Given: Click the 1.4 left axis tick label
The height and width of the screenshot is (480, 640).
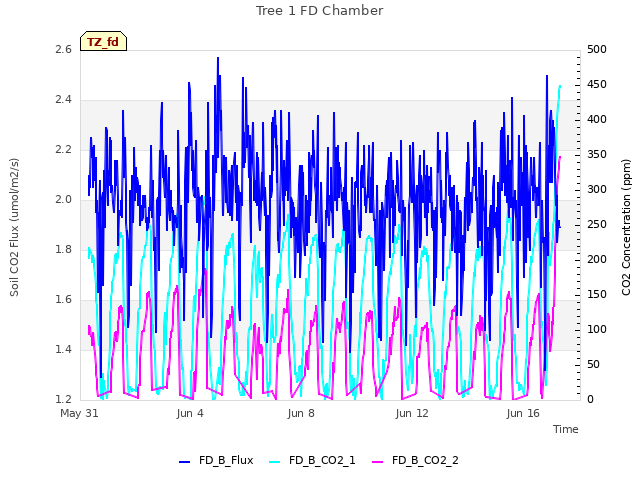Looking at the screenshot, I should click(x=64, y=349).
